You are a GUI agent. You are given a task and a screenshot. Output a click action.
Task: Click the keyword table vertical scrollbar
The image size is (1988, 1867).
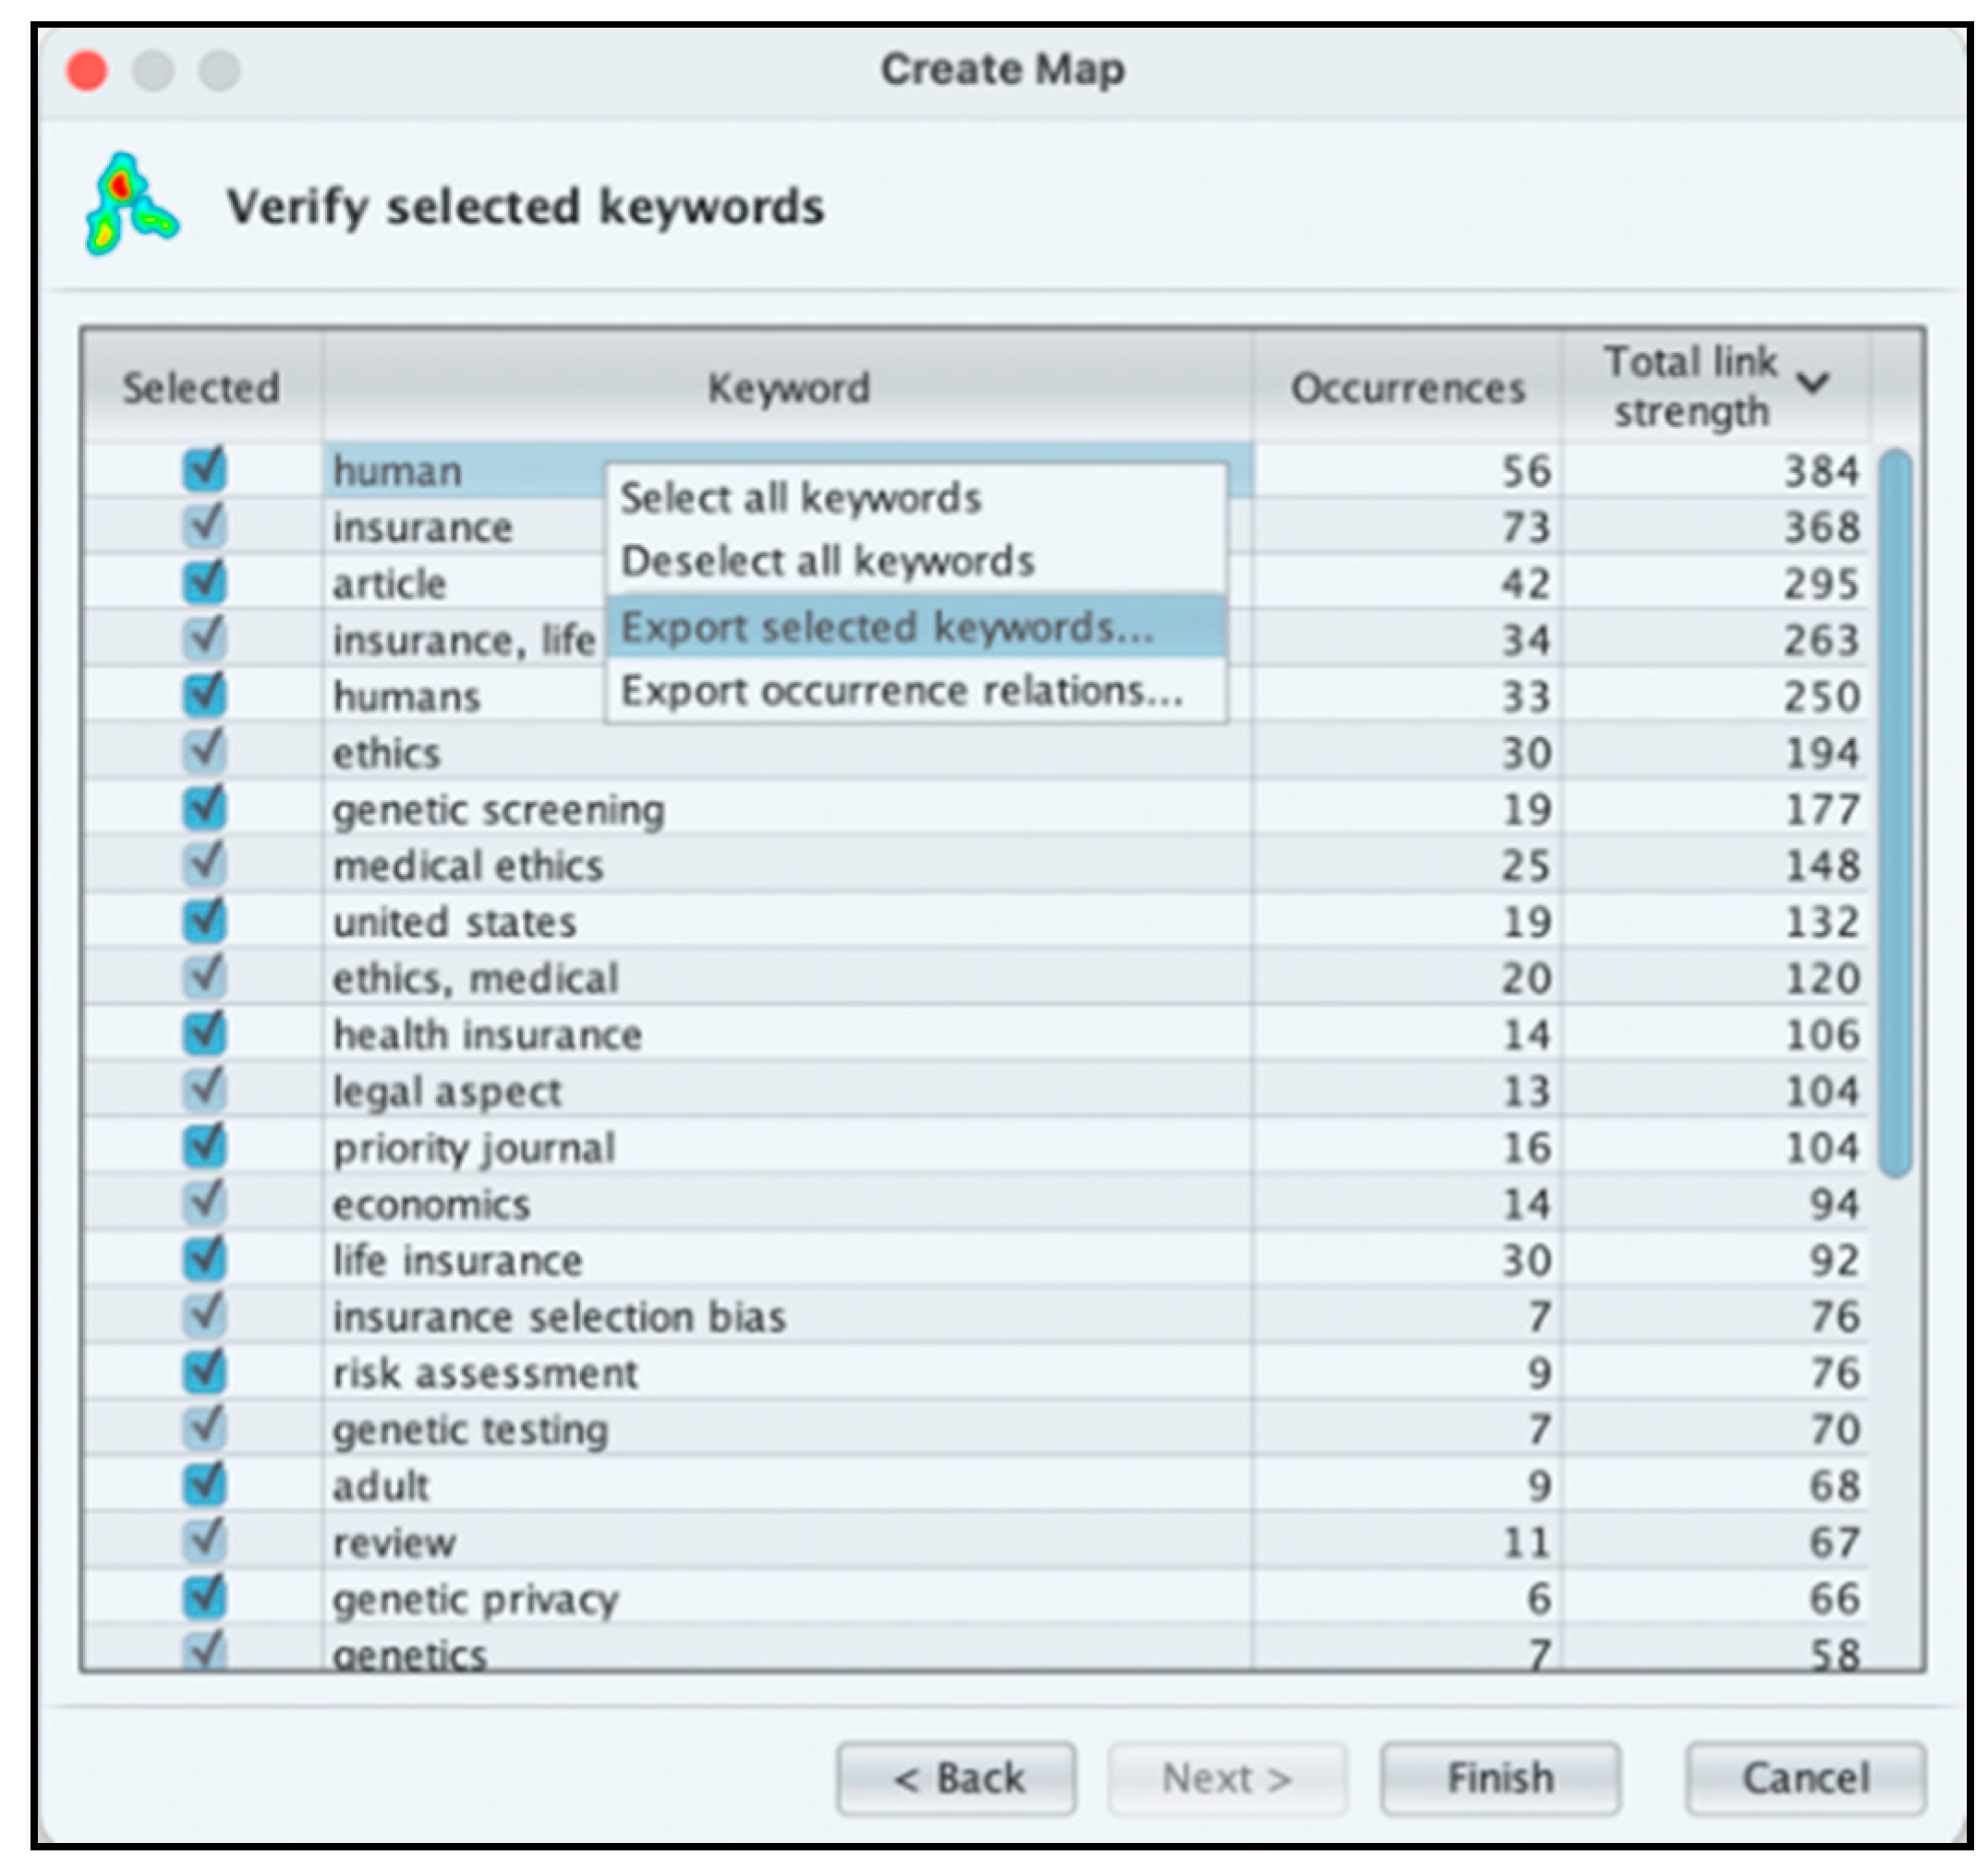[x=1894, y=812]
